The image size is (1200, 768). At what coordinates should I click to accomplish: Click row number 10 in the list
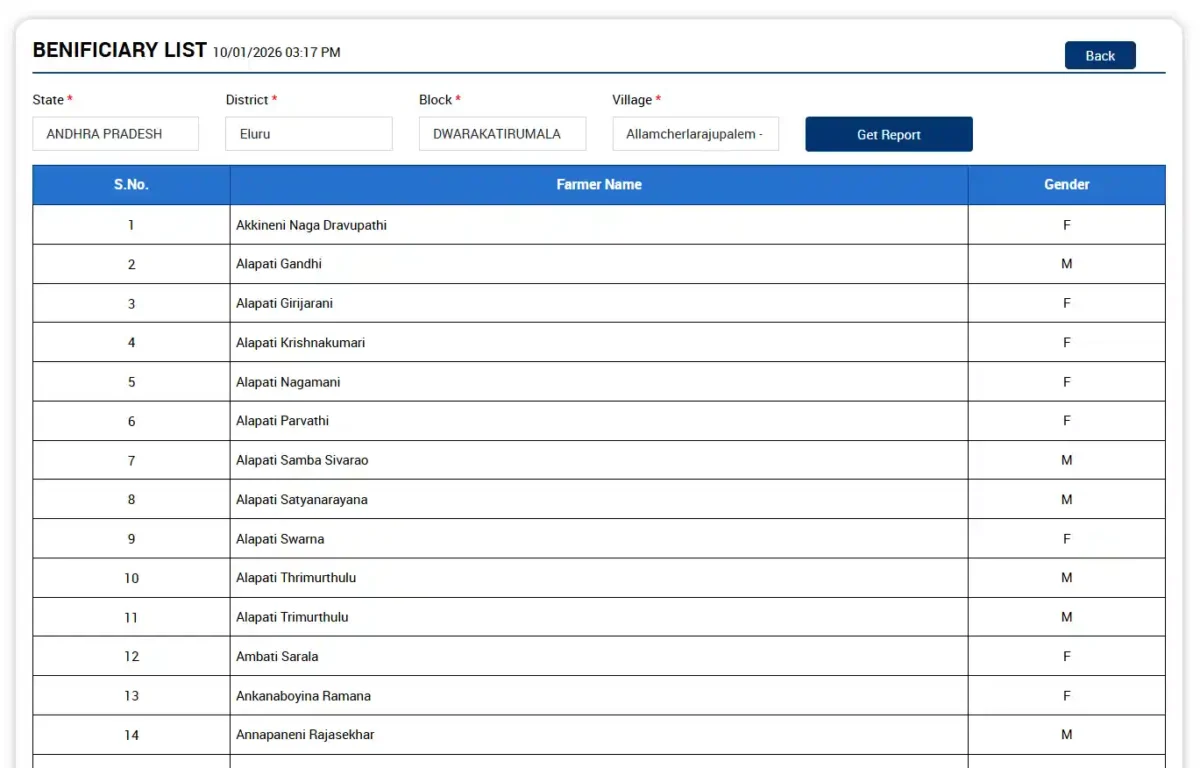coord(131,577)
